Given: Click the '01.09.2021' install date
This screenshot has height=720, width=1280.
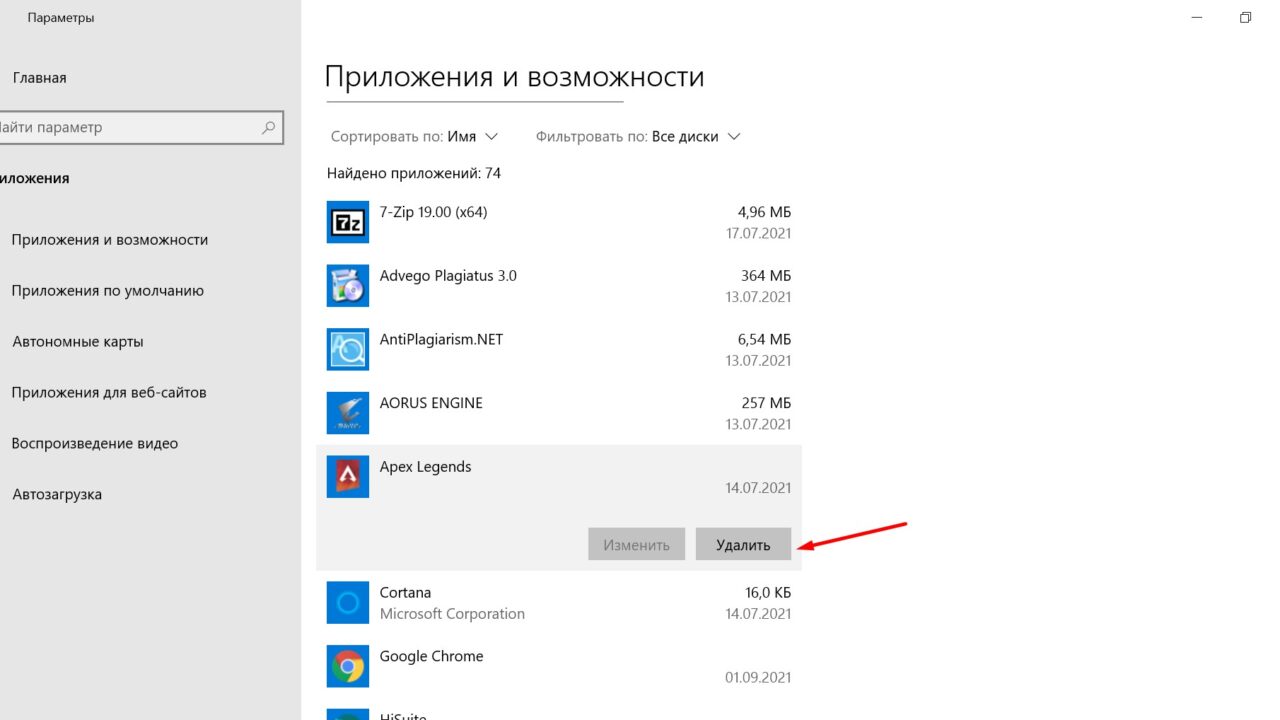Looking at the screenshot, I should click(x=758, y=677).
